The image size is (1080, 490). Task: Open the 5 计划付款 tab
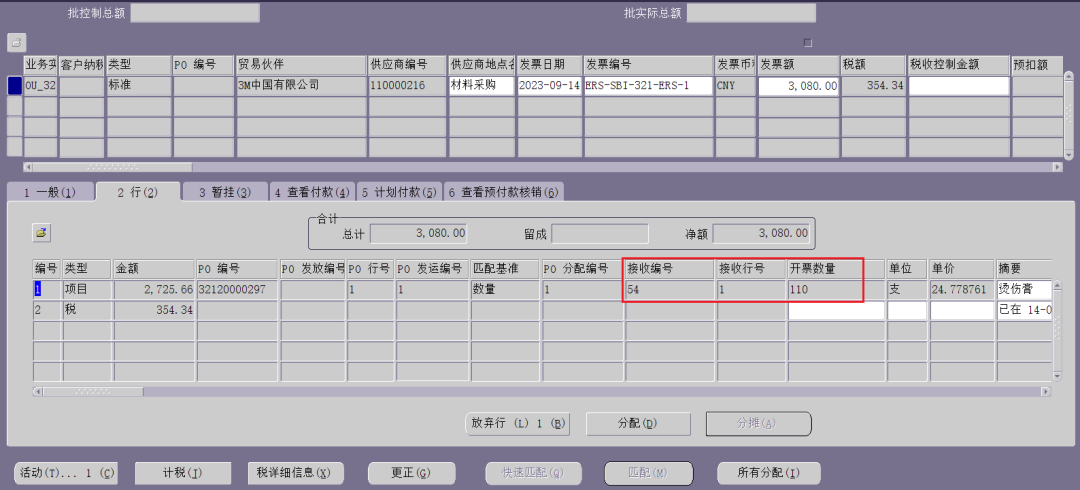tap(399, 192)
